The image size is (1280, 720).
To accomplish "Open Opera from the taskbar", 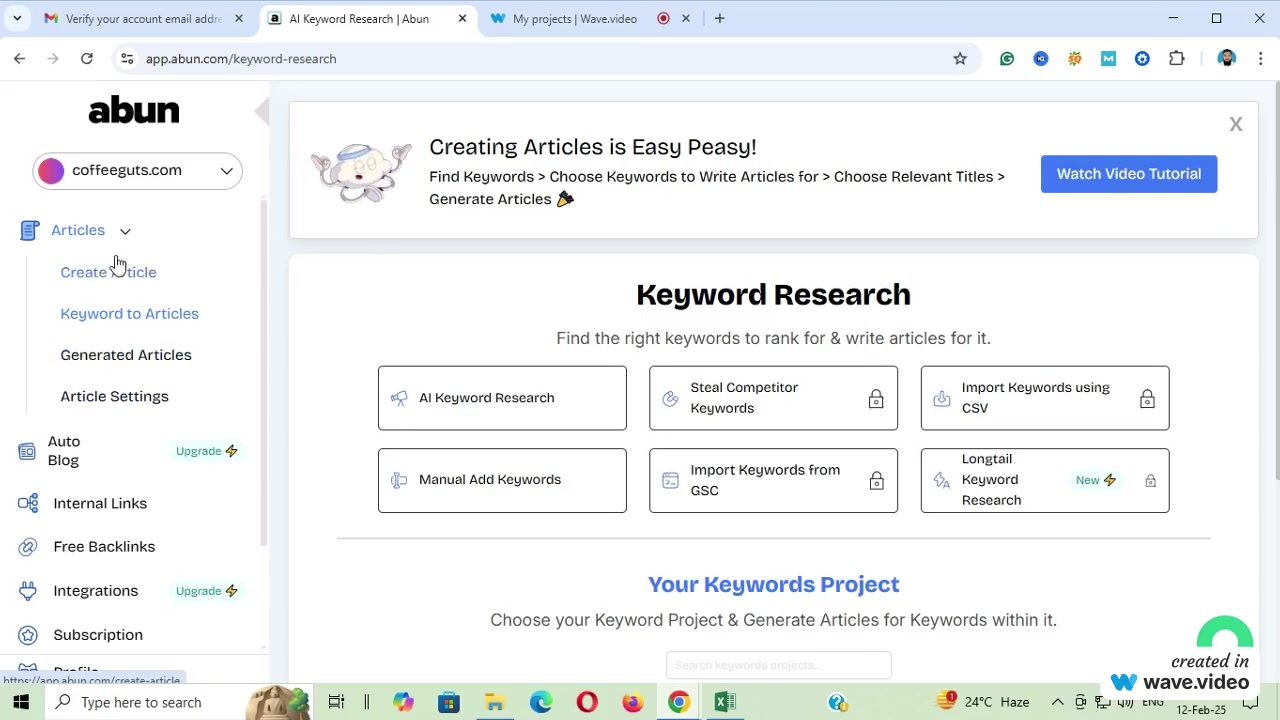I will [x=587, y=702].
